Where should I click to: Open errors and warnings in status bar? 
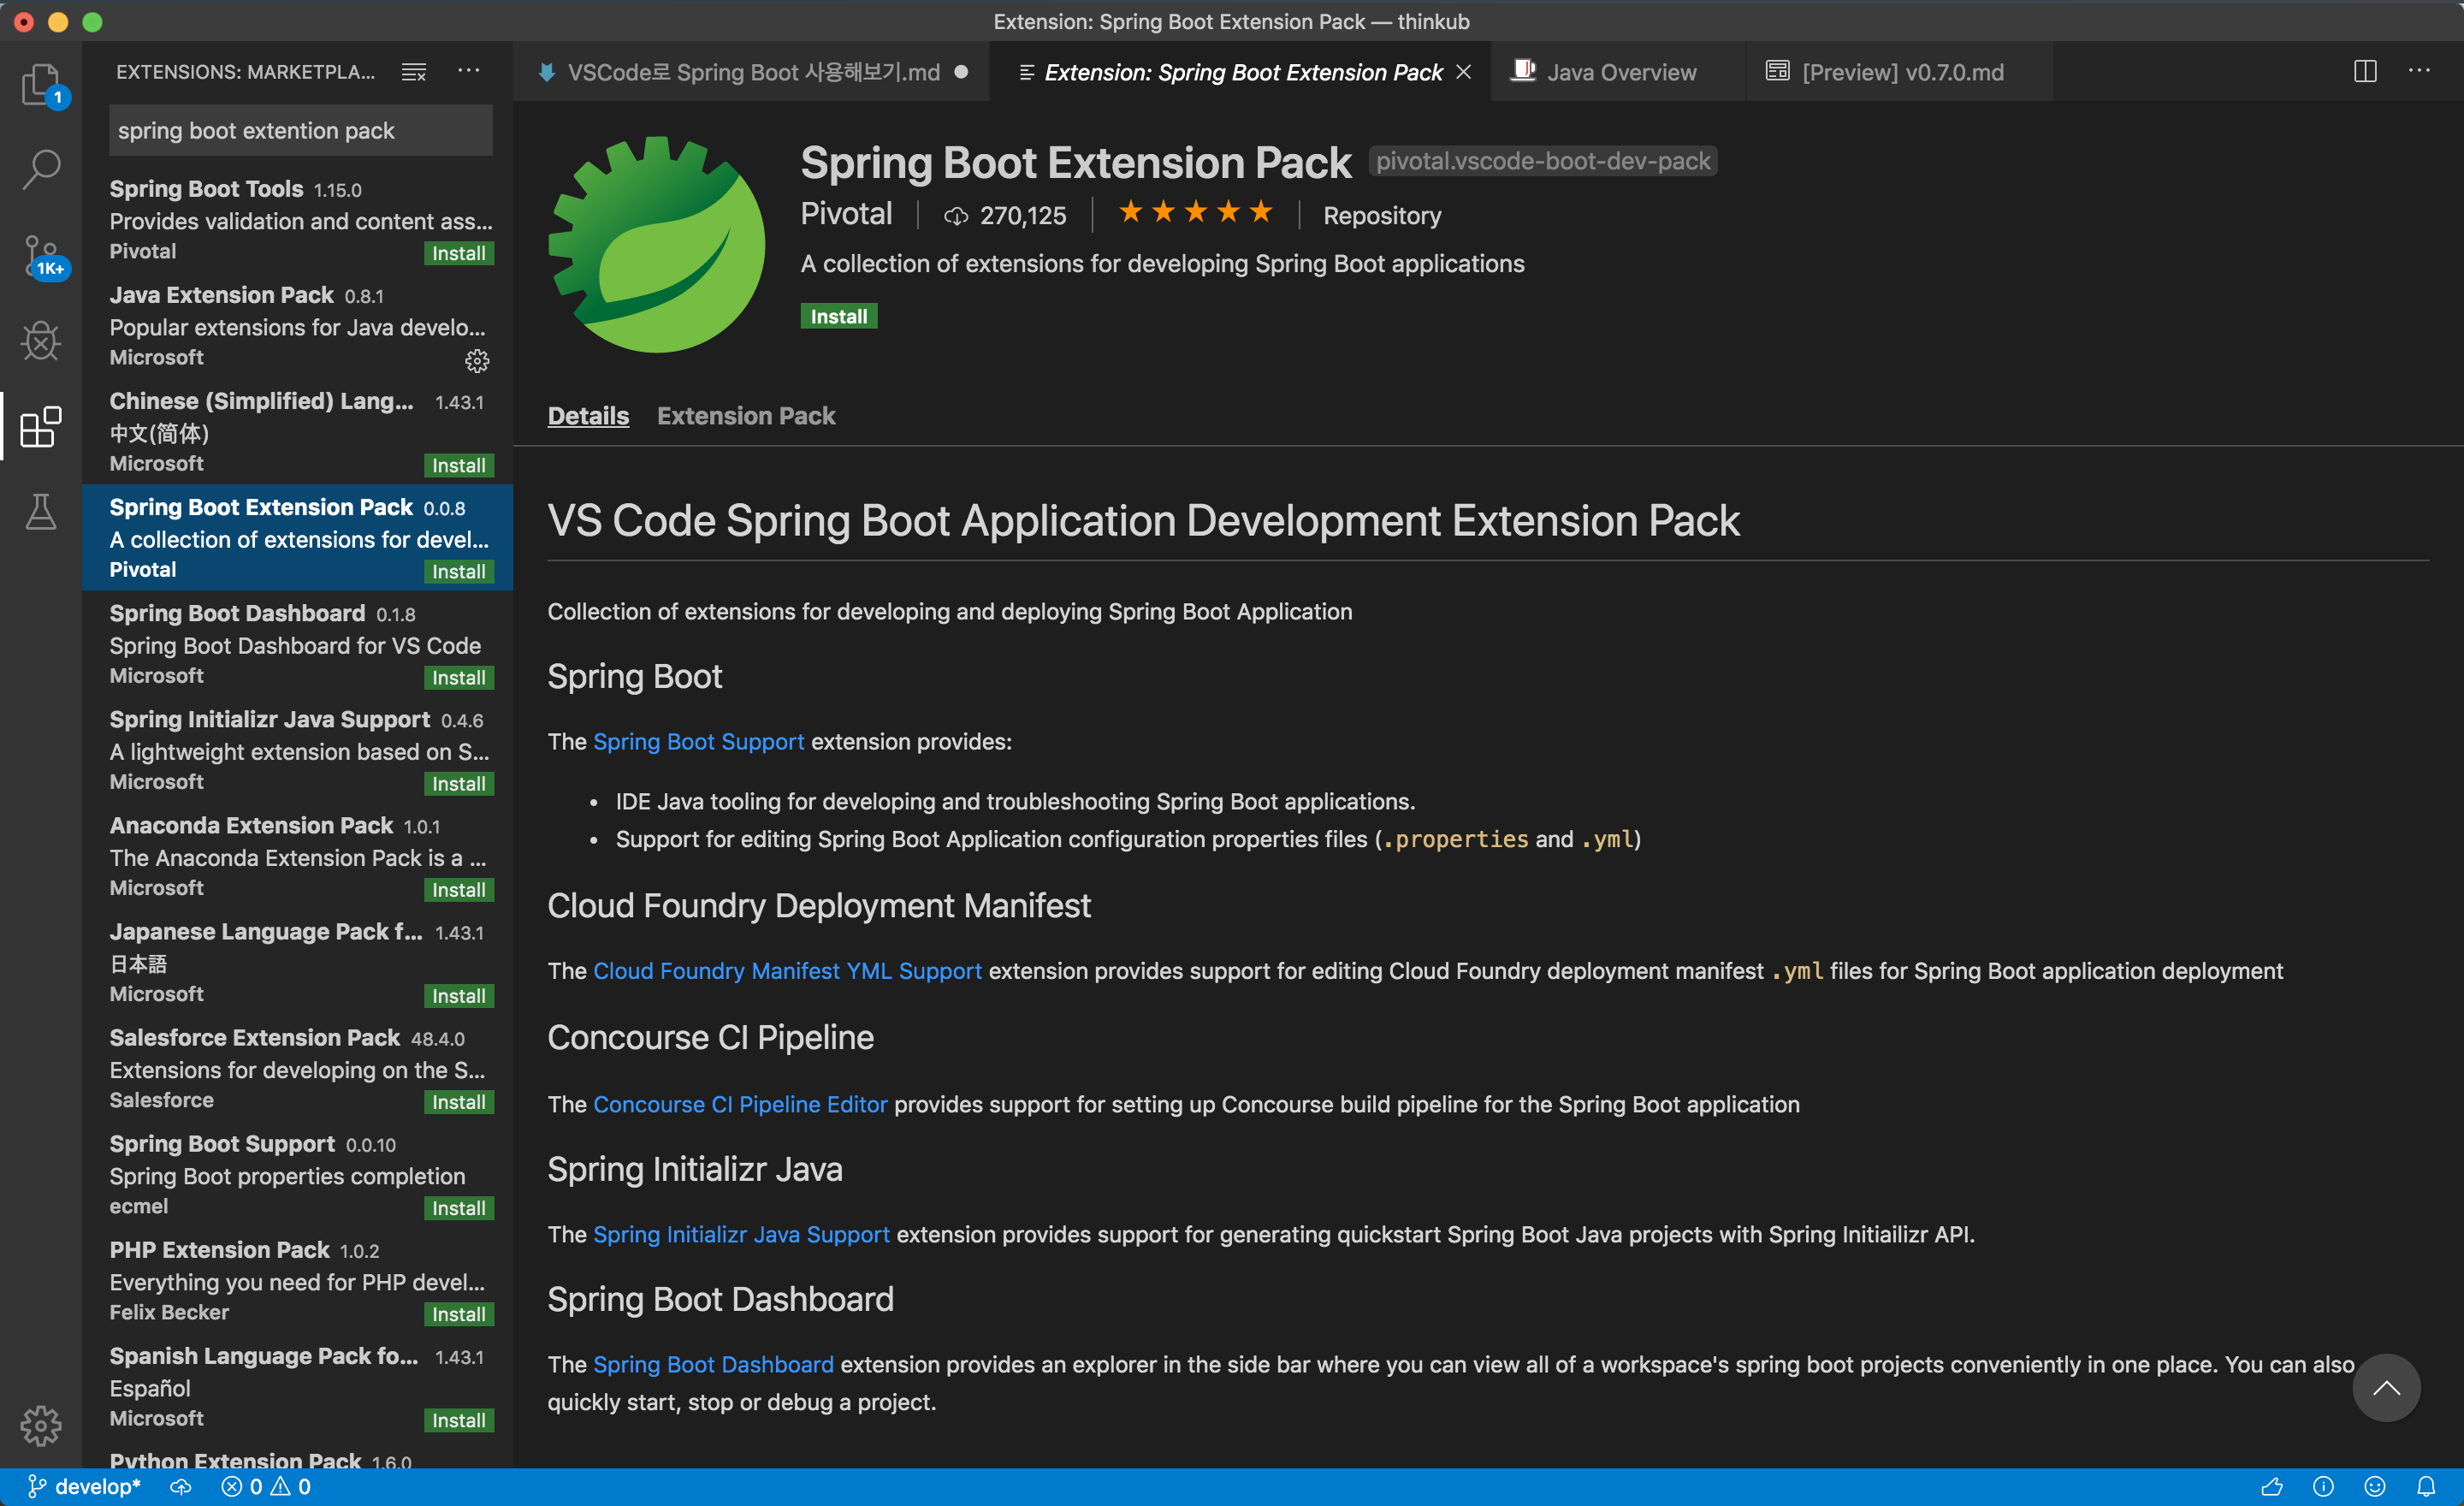click(x=266, y=1487)
